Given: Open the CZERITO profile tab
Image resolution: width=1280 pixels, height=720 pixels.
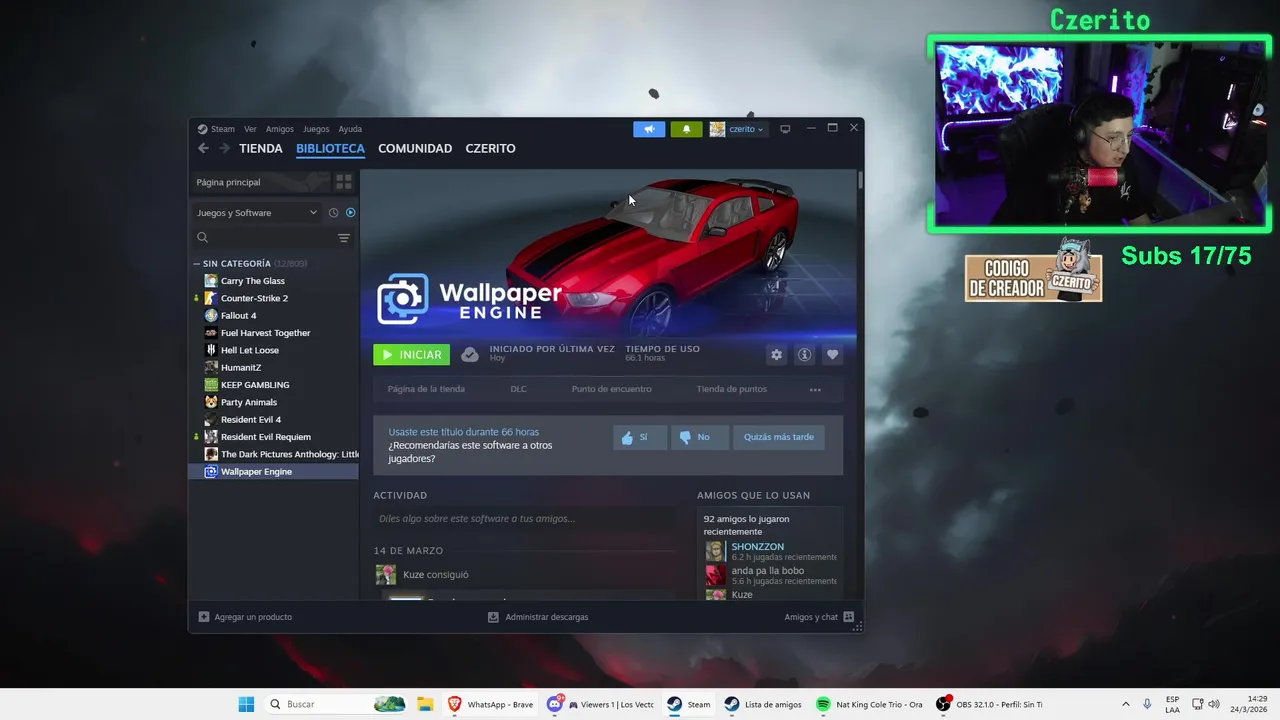Looking at the screenshot, I should coord(491,148).
